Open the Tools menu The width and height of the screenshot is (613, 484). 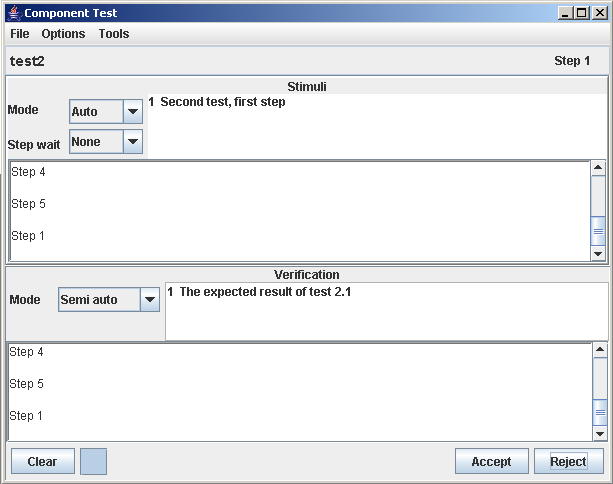pos(114,34)
